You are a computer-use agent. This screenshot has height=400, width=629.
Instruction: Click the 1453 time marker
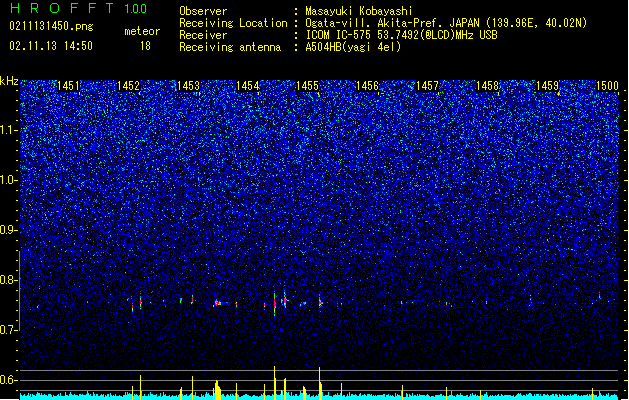(x=188, y=86)
